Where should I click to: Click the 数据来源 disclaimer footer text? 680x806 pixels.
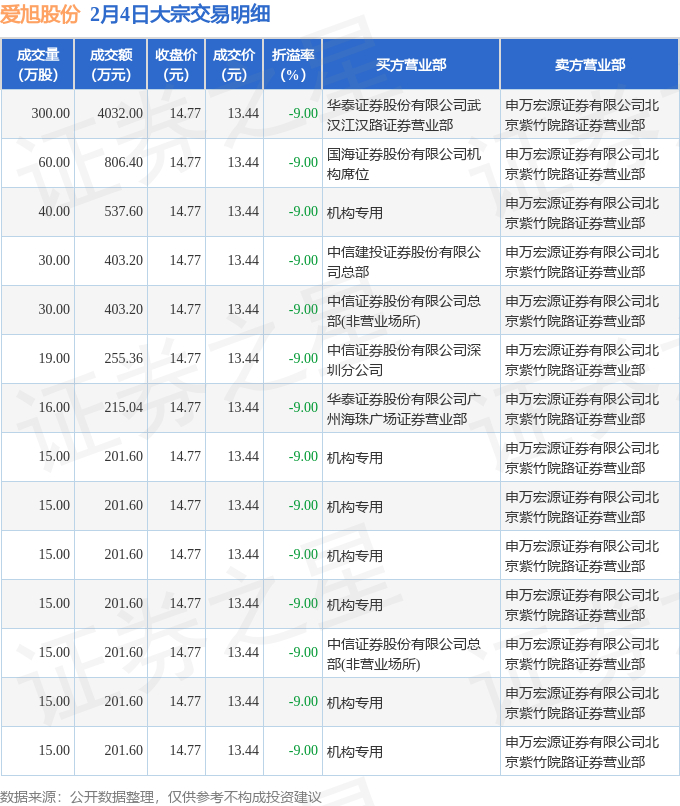pos(162,797)
